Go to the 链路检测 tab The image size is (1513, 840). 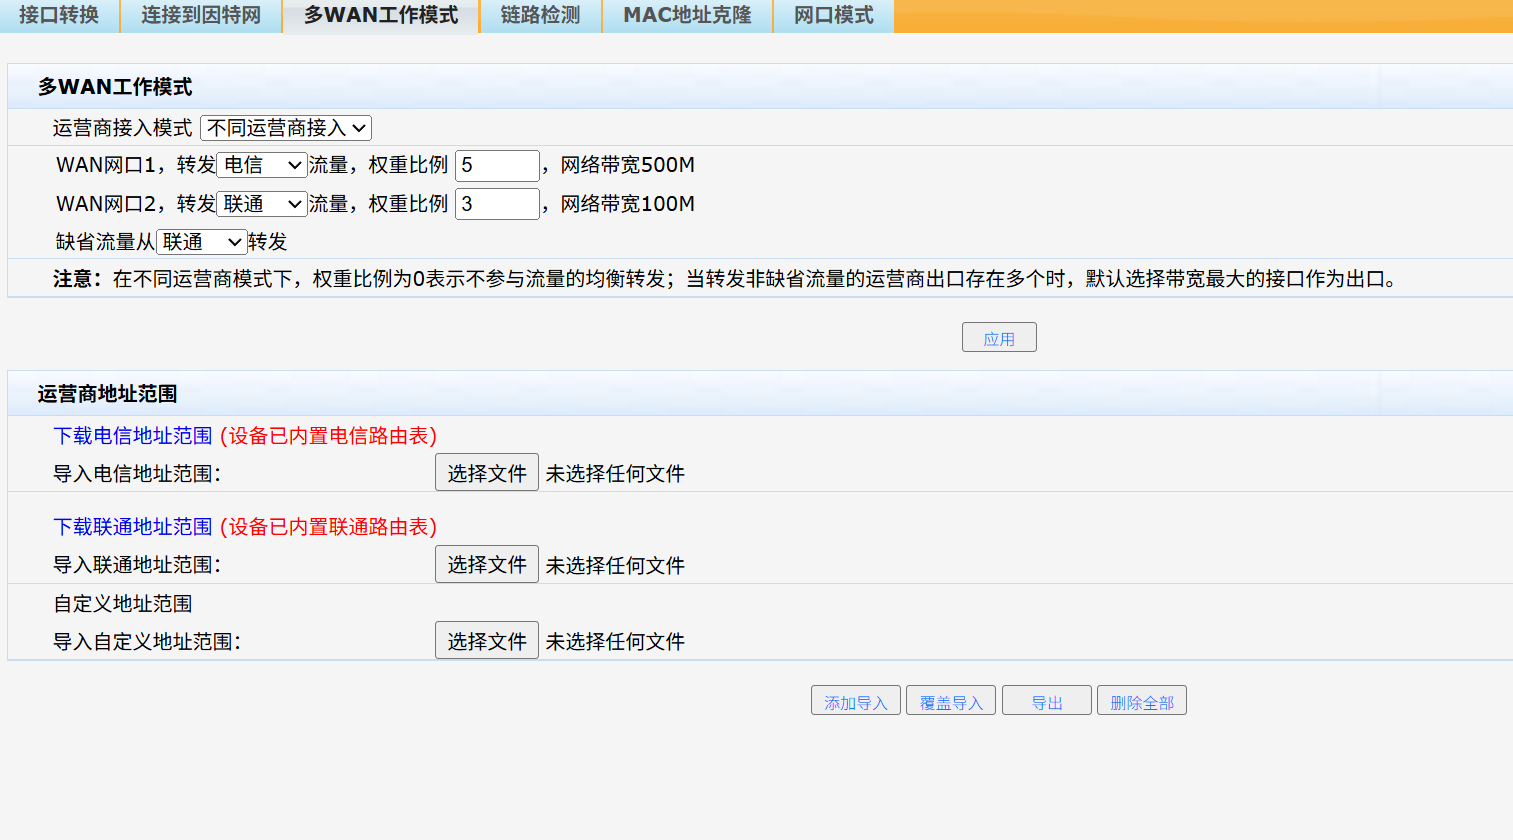(540, 16)
